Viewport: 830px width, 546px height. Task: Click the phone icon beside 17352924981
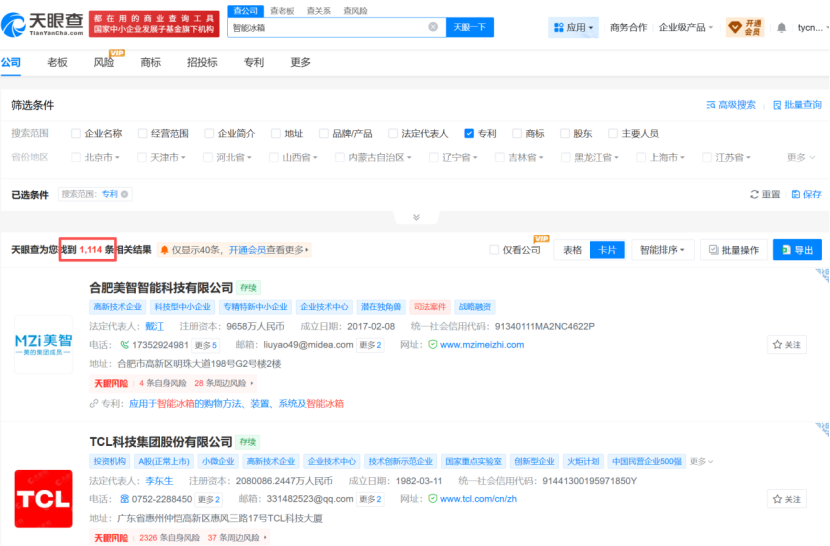pyautogui.click(x=124, y=345)
